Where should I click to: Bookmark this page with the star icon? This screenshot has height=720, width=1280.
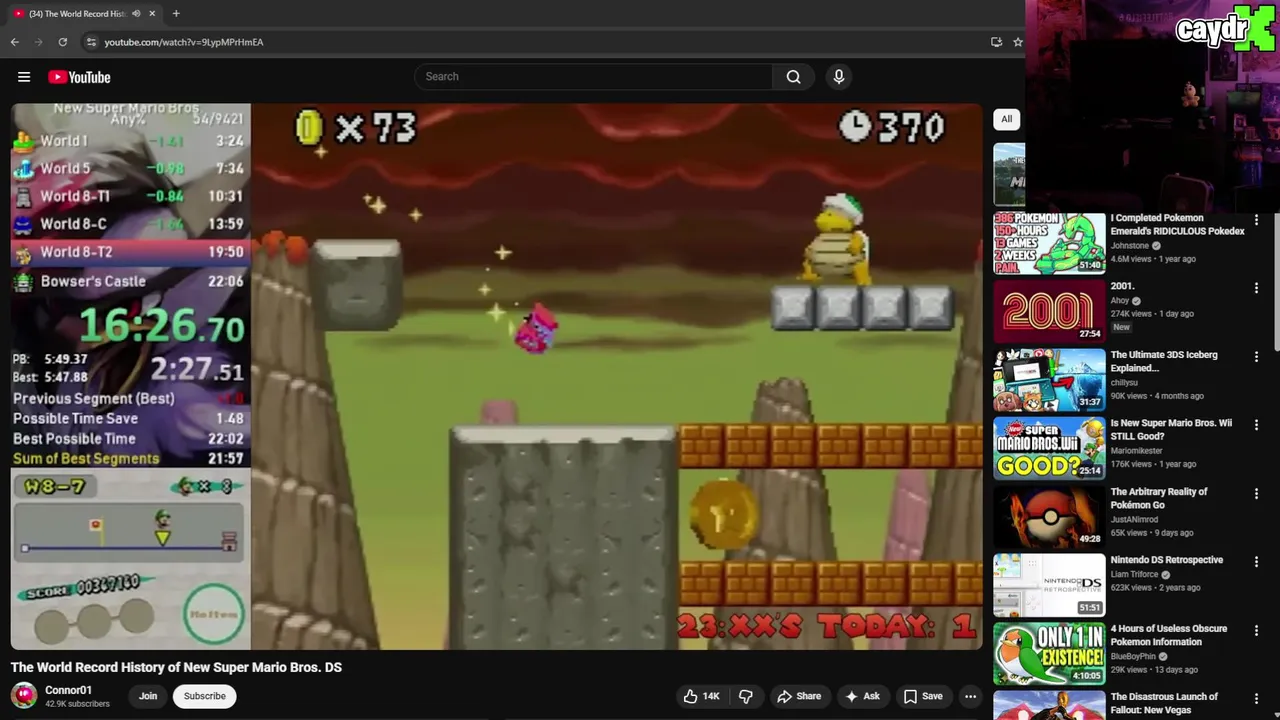tap(1017, 42)
